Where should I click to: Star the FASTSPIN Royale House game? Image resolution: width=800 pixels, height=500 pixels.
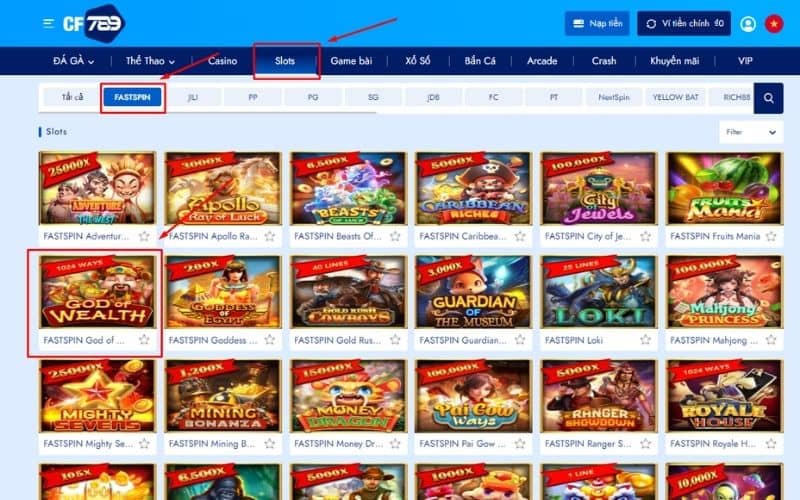pyautogui.click(x=771, y=444)
